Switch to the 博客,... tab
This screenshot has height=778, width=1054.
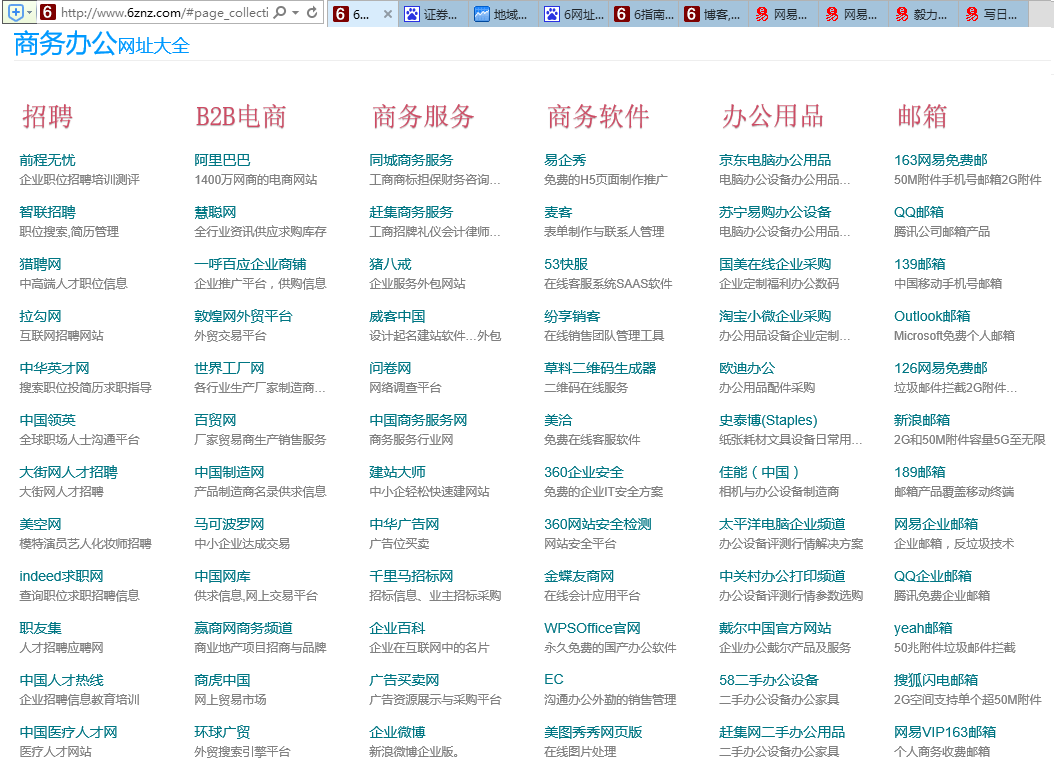pos(713,14)
